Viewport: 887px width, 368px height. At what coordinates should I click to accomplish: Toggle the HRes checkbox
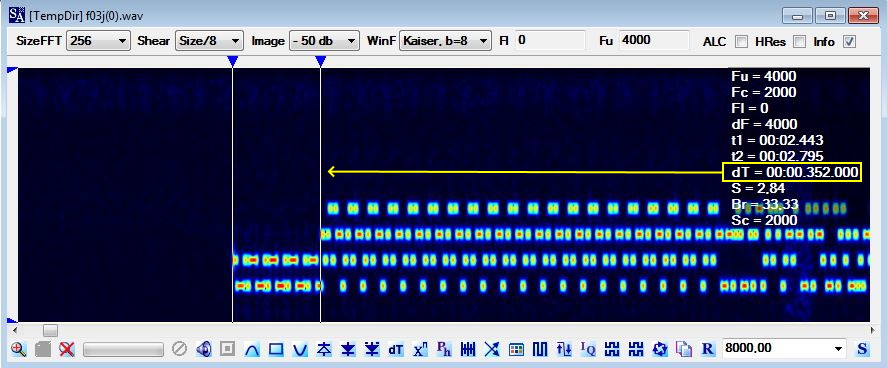click(x=799, y=41)
